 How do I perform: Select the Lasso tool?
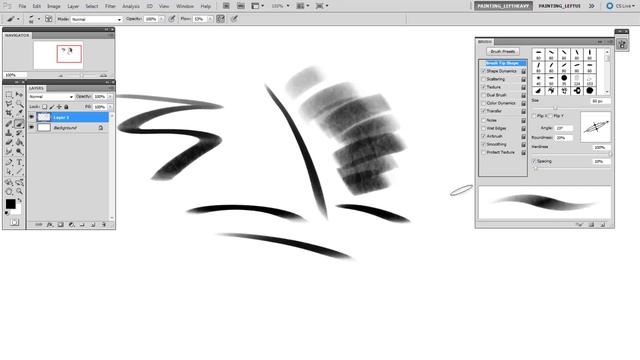click(x=9, y=104)
